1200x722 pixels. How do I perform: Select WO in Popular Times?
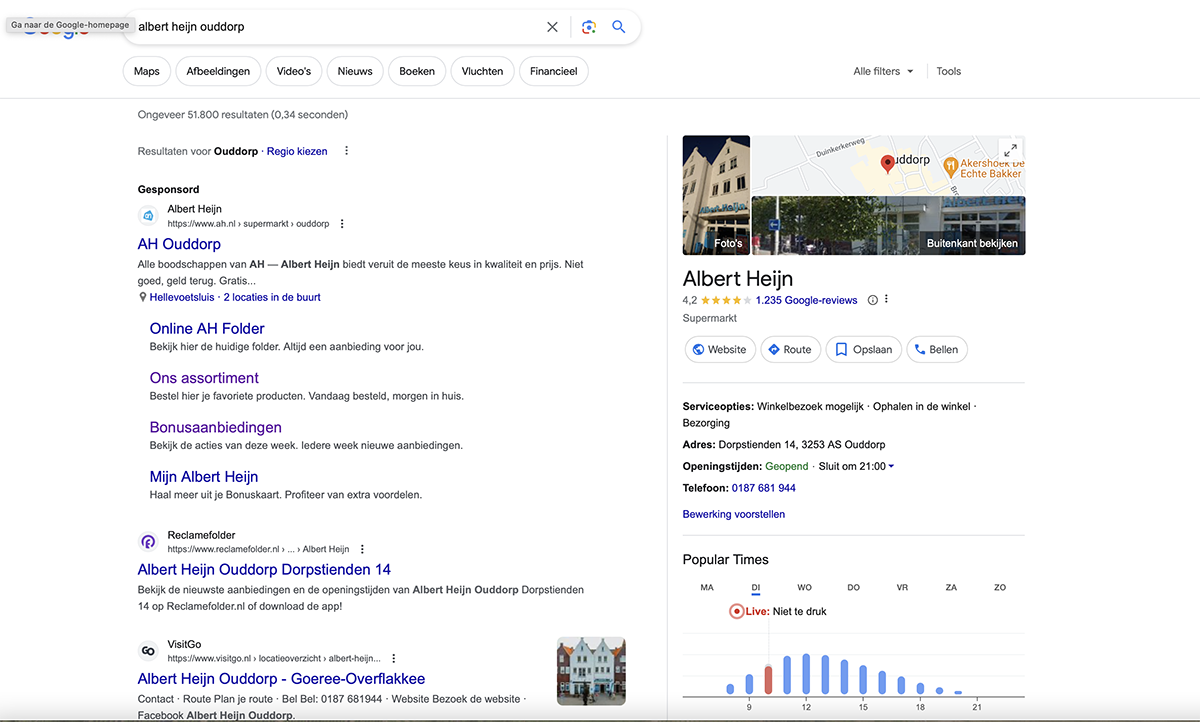(x=804, y=587)
